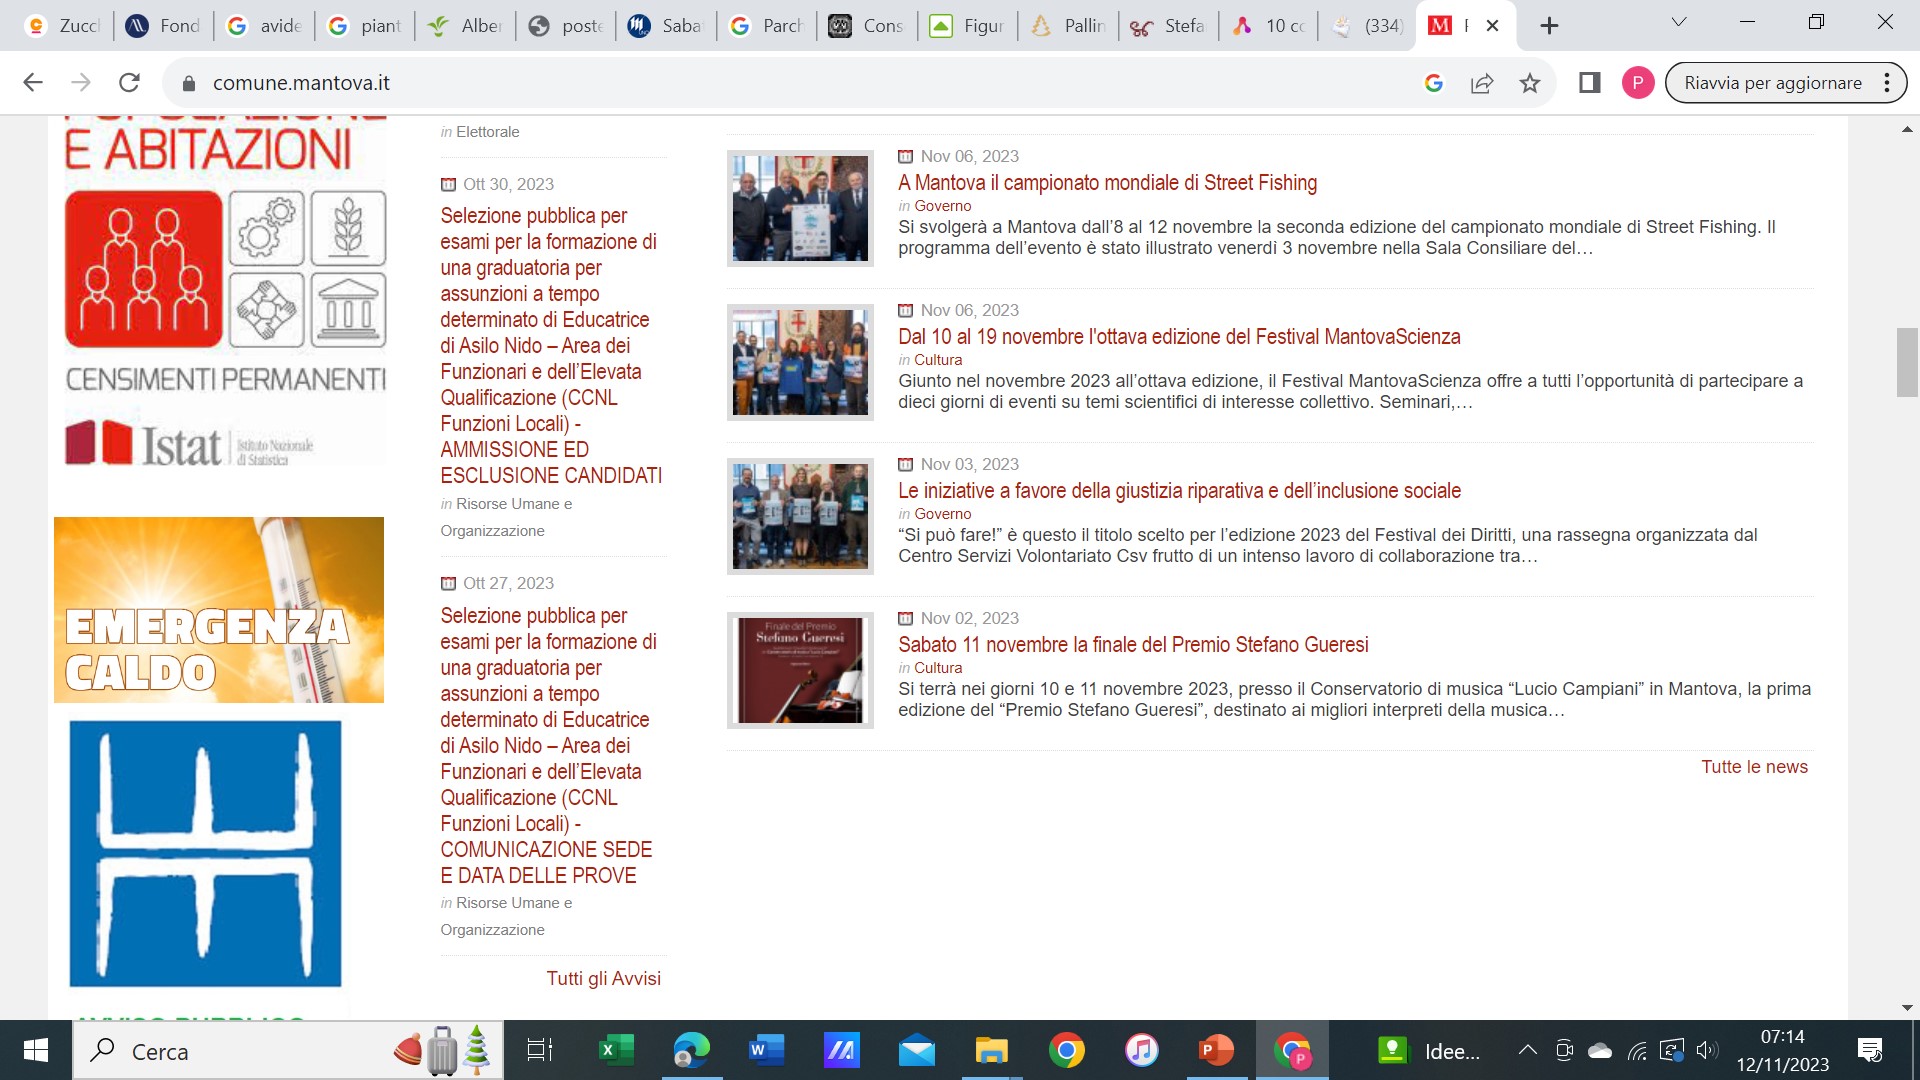Click Tutti gli Avvisi link

click(603, 979)
